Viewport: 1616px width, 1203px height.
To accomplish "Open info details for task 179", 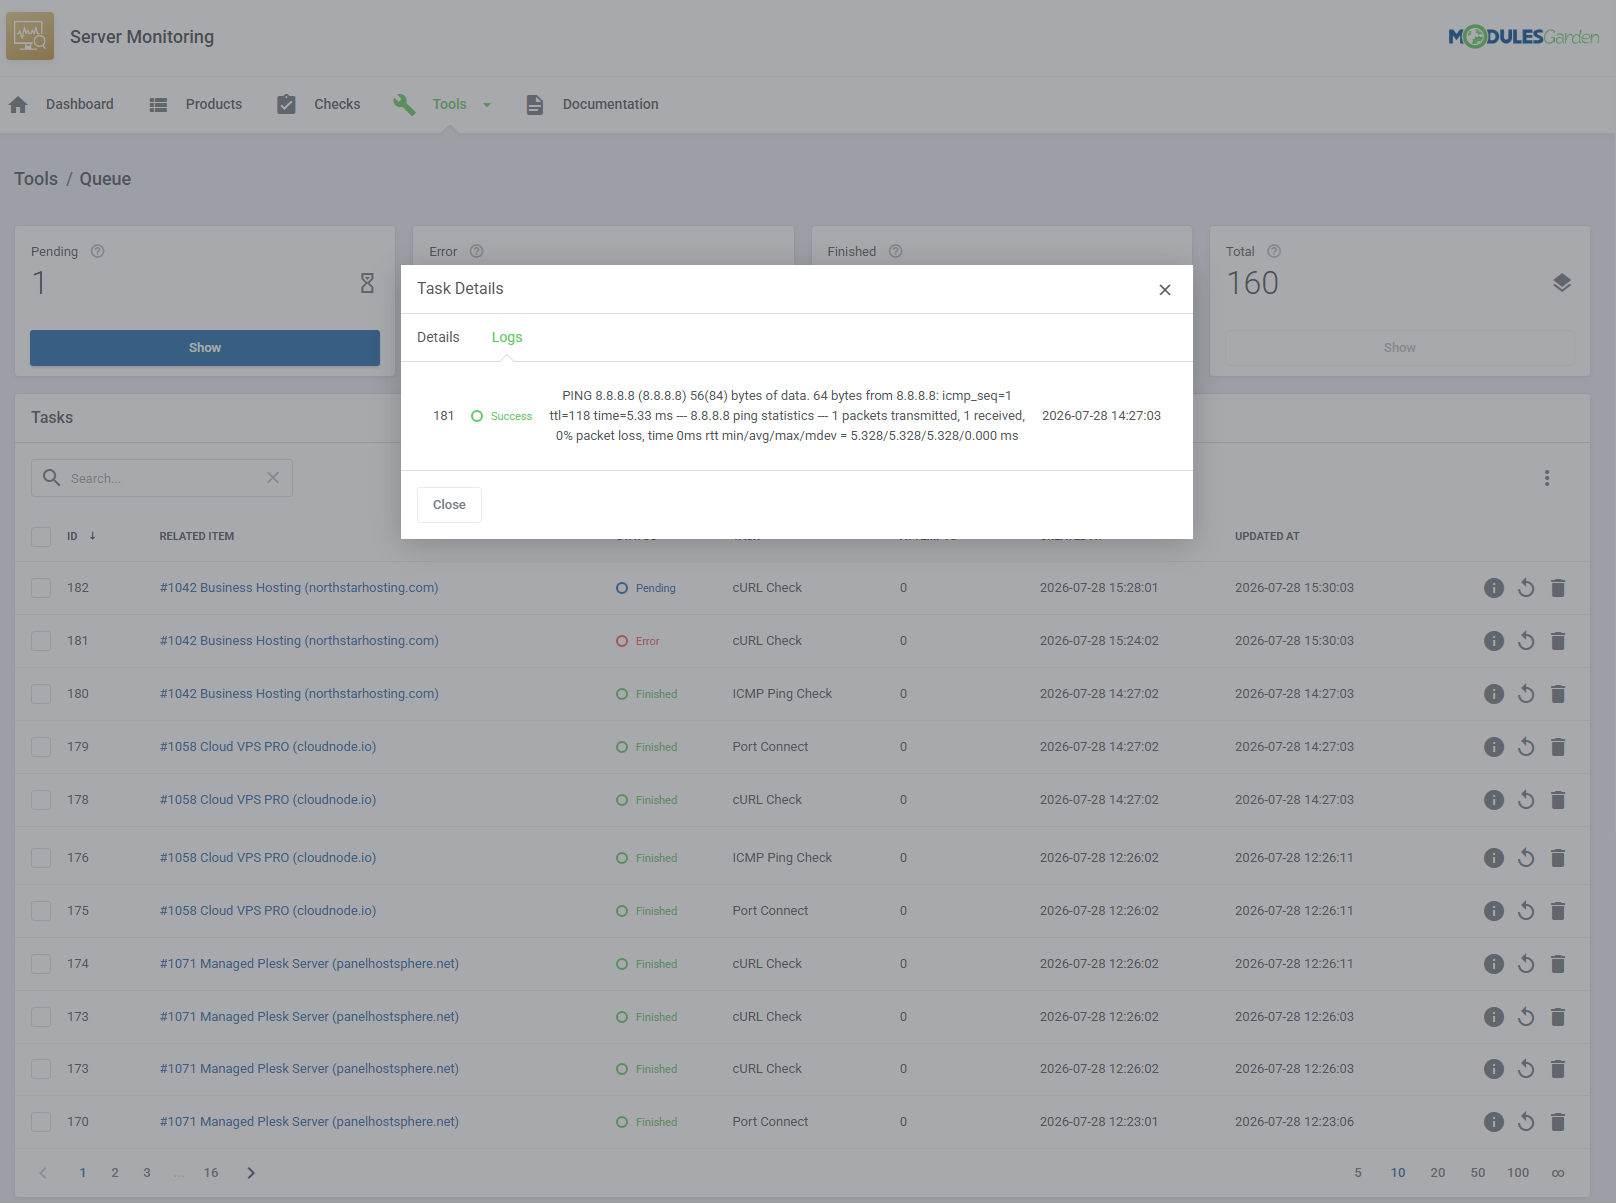I will 1494,747.
